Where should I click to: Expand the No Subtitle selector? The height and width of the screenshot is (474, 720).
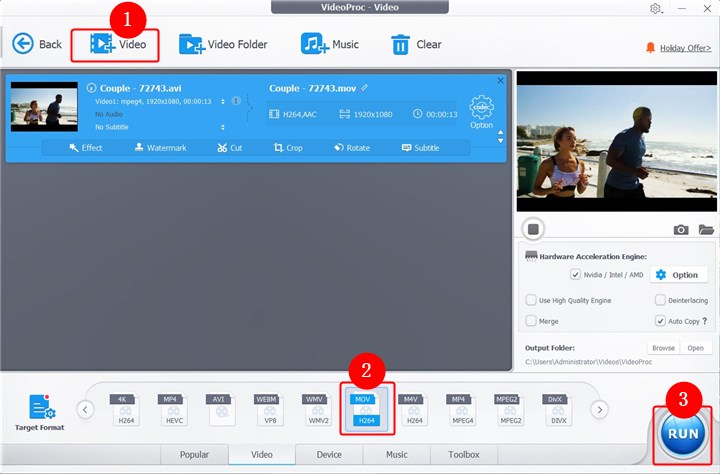pyautogui.click(x=223, y=127)
